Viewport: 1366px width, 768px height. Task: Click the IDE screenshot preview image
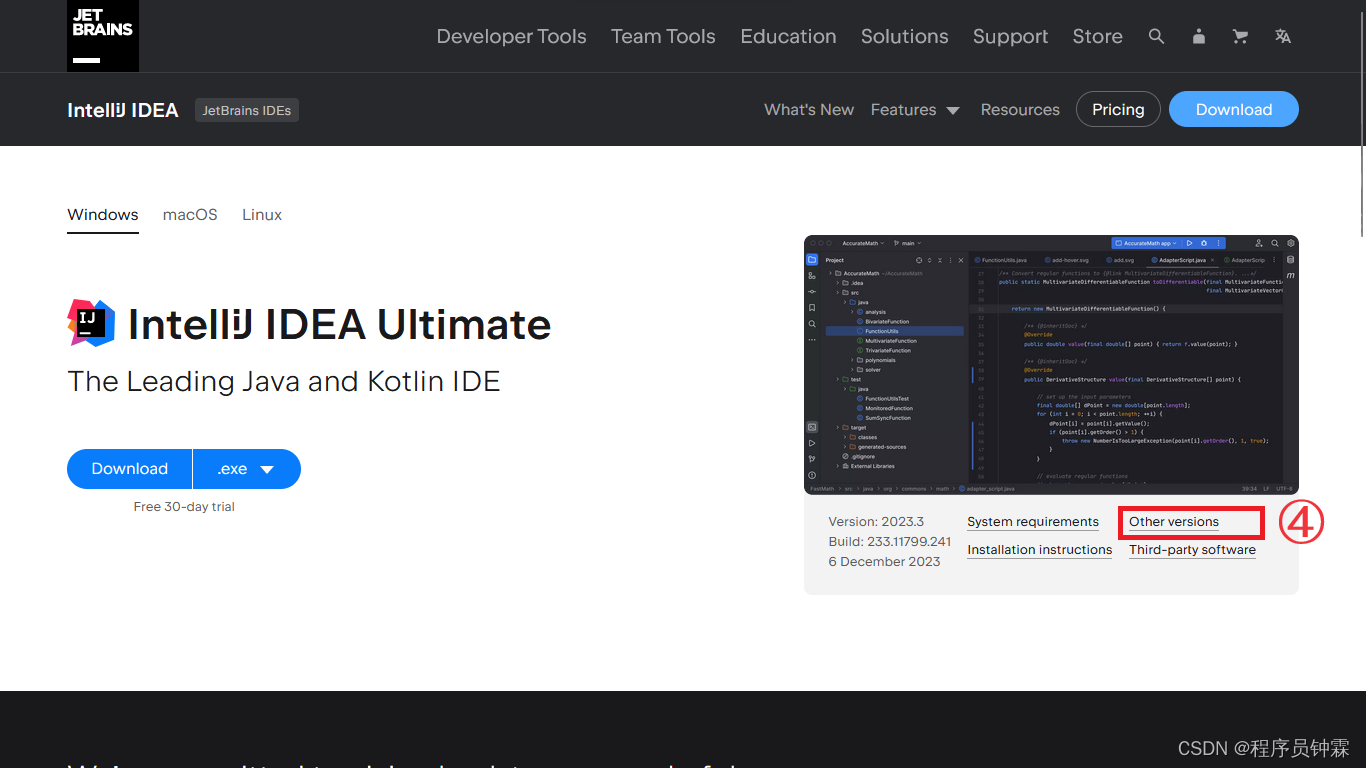(x=1051, y=365)
